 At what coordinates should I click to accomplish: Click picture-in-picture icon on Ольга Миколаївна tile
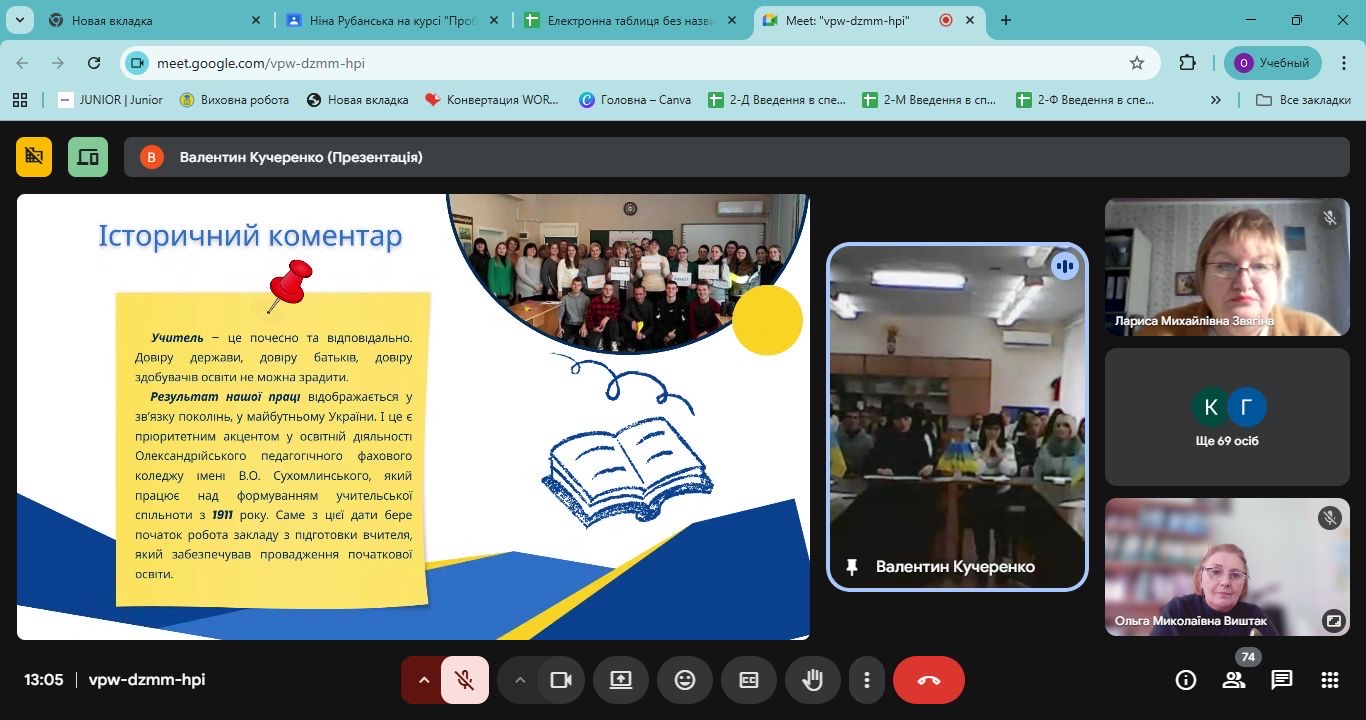1333,620
